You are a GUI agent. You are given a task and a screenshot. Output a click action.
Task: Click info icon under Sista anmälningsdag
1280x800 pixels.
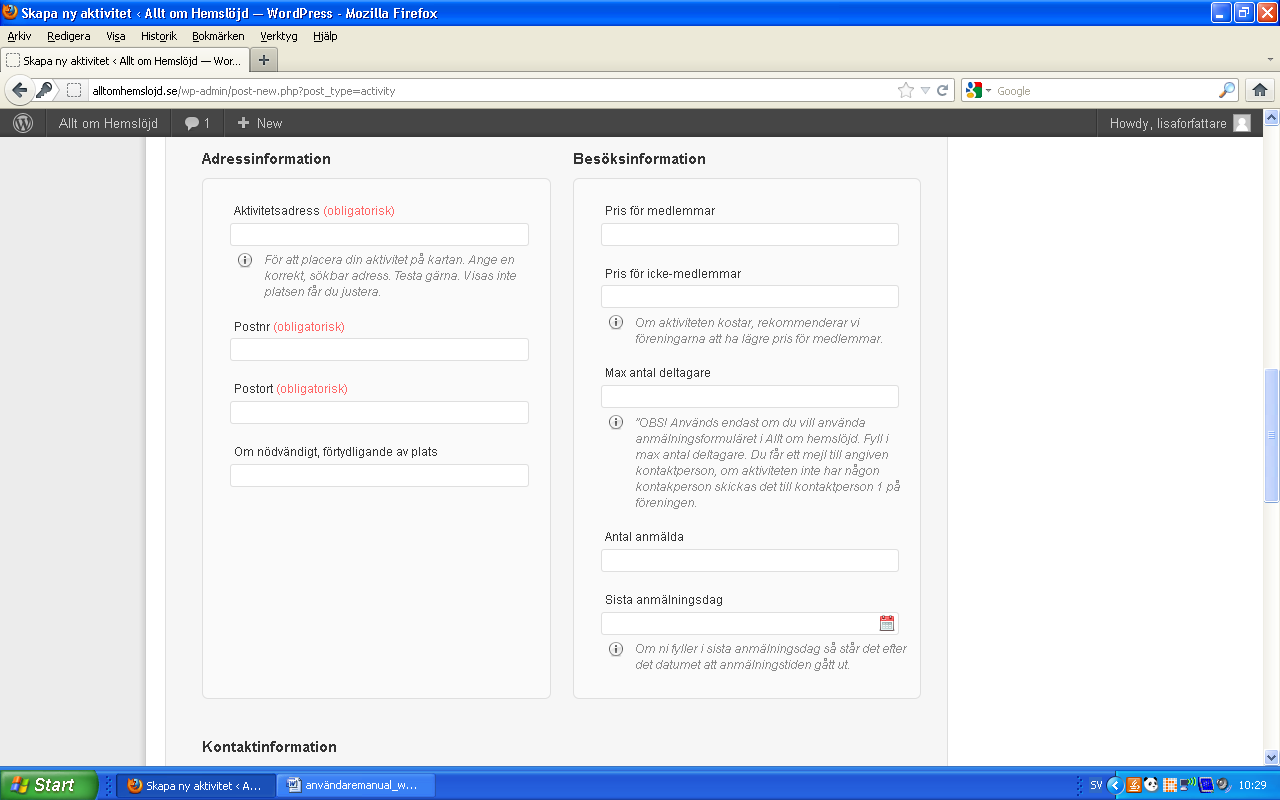[x=616, y=649]
